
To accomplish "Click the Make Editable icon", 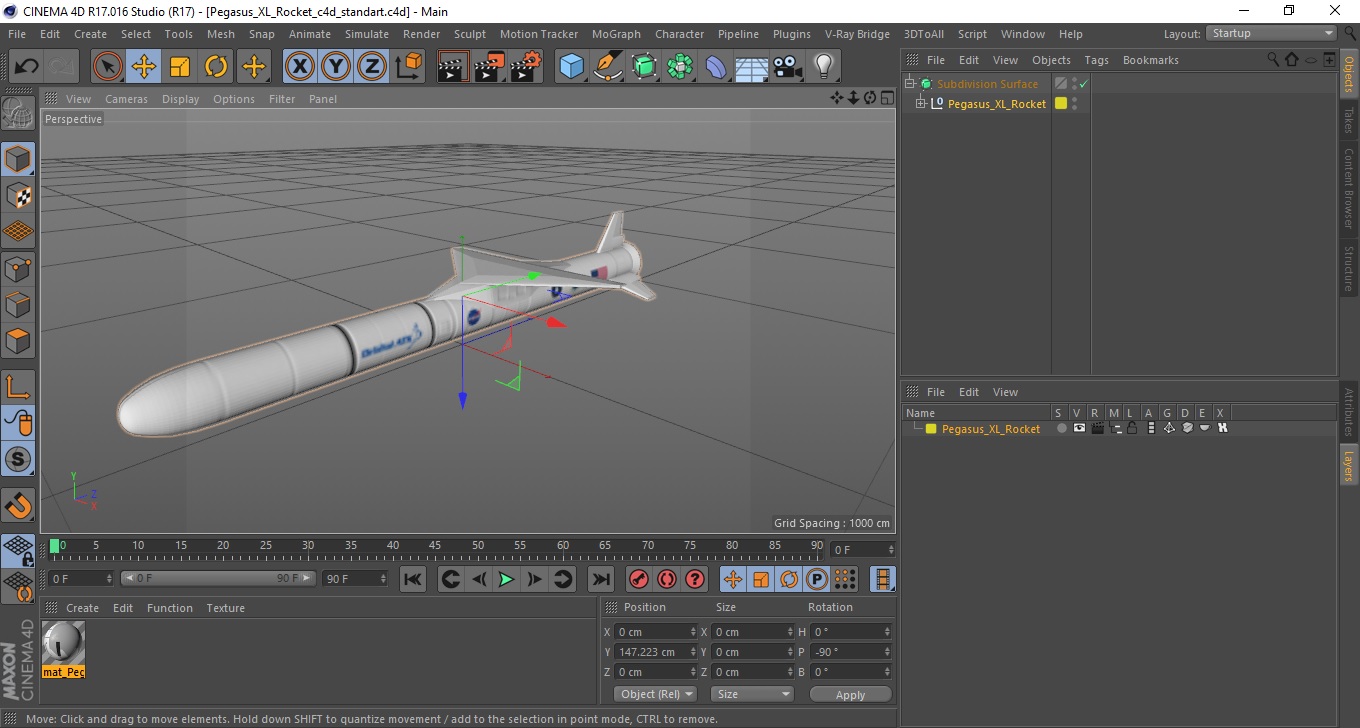I will [18, 114].
